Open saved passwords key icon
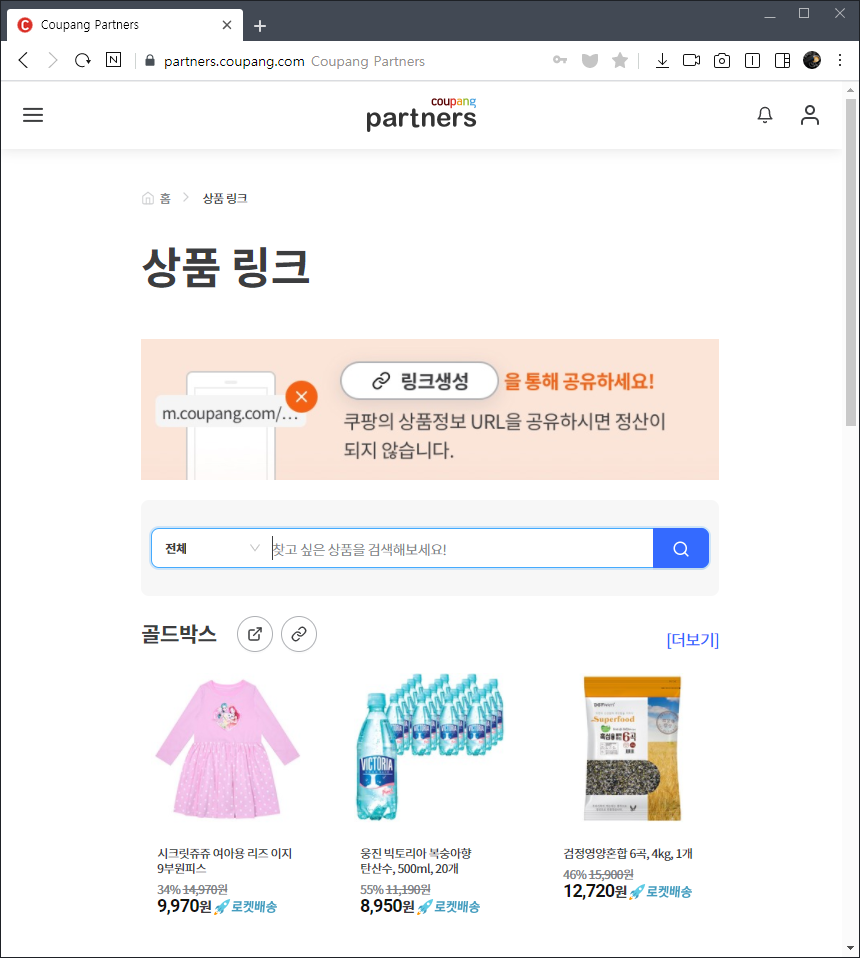The height and width of the screenshot is (958, 860). [x=560, y=60]
